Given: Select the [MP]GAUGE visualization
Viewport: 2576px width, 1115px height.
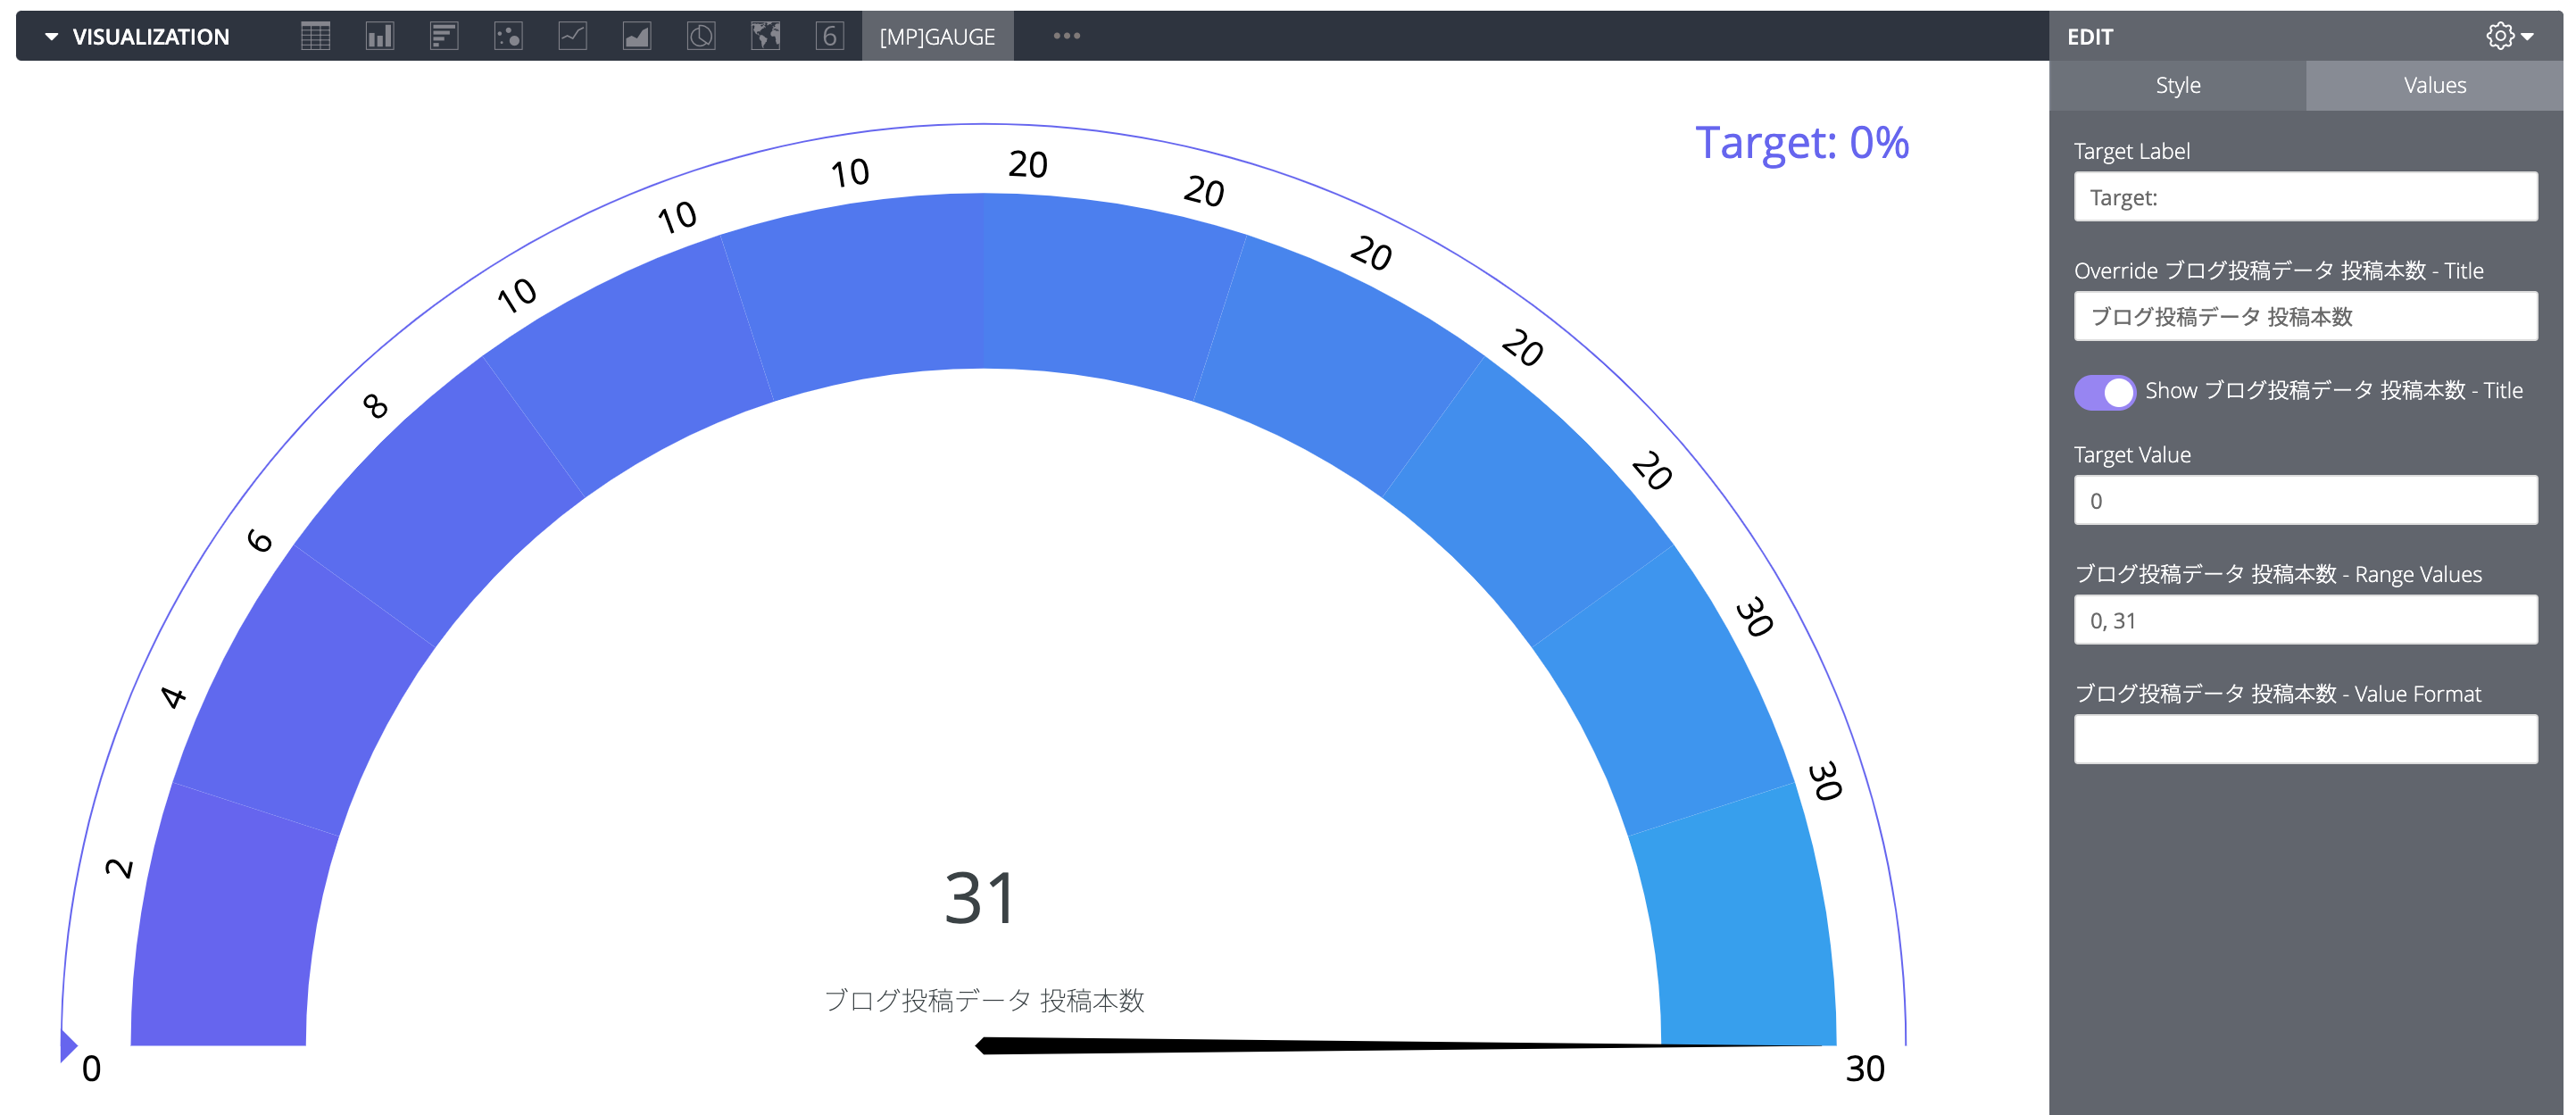Looking at the screenshot, I should [937, 36].
